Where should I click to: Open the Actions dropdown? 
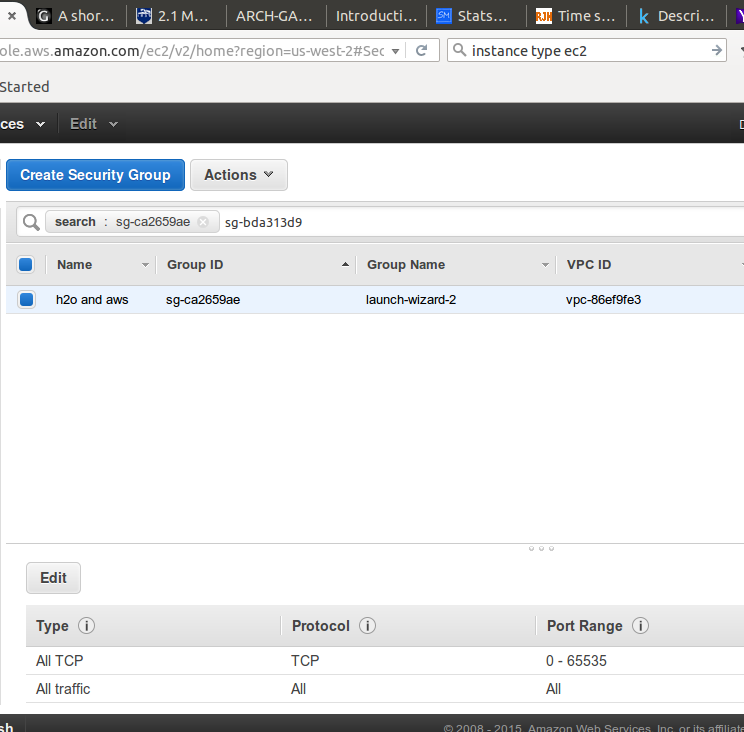tap(238, 175)
